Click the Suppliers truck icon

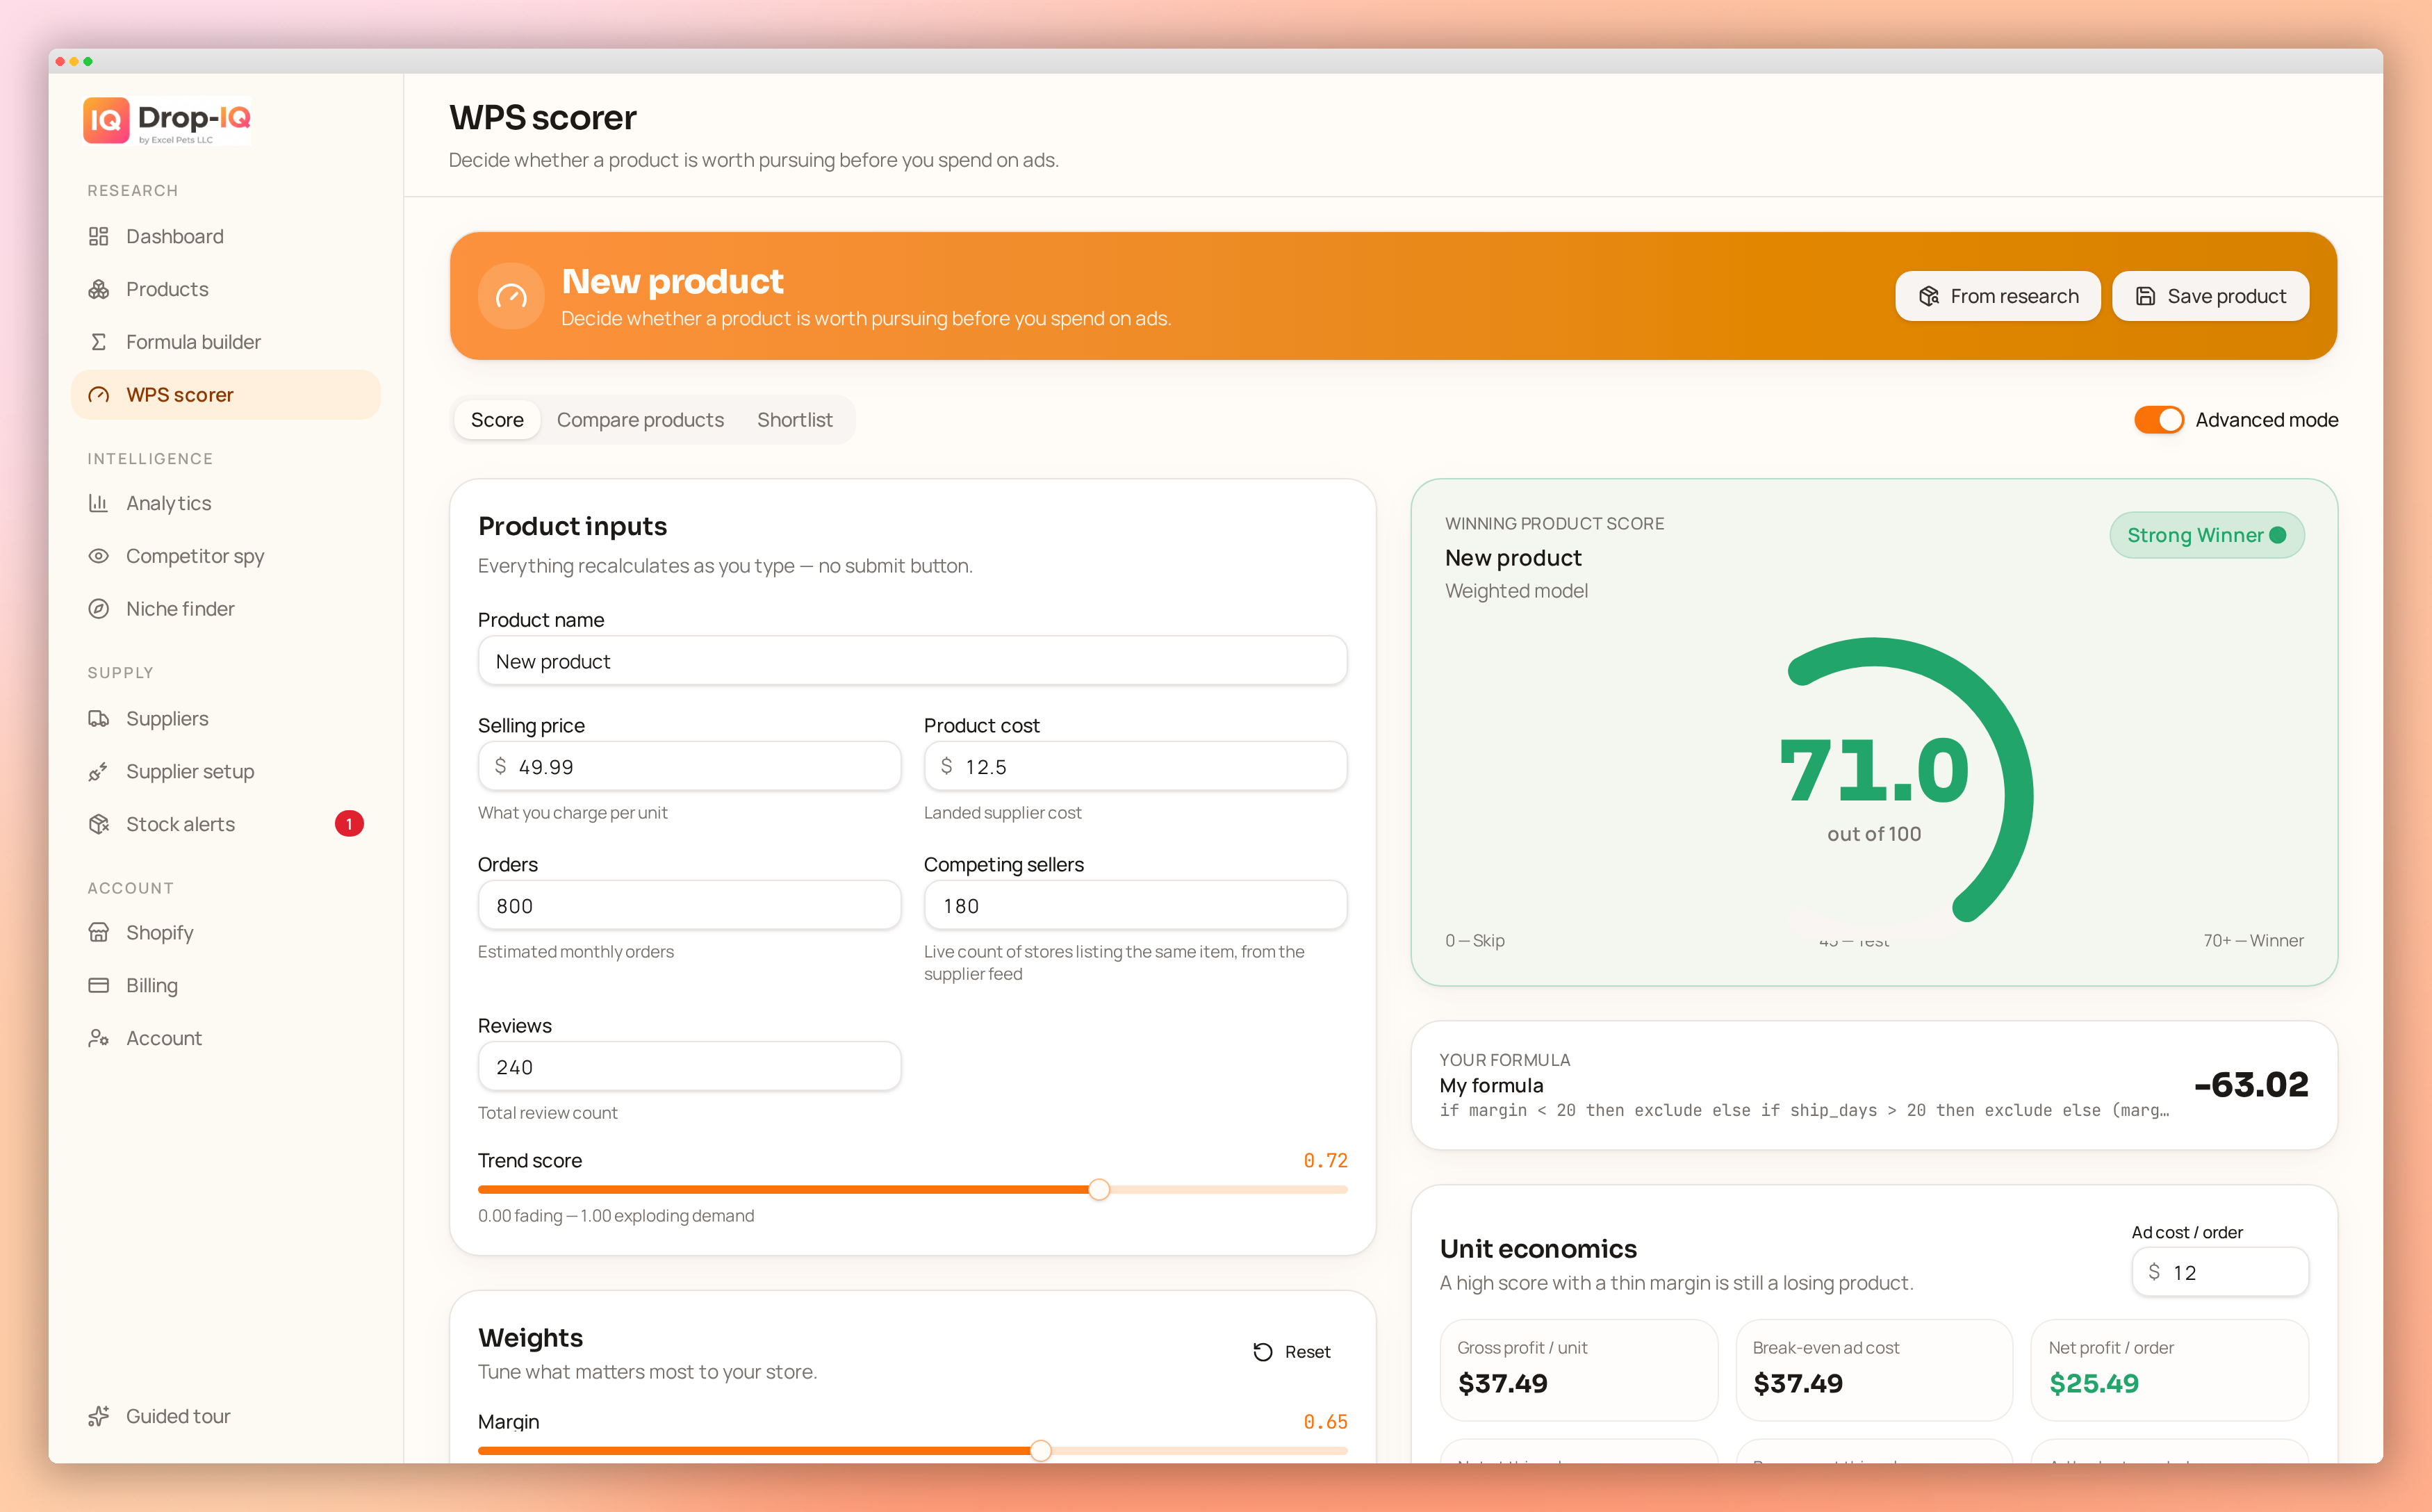98,718
